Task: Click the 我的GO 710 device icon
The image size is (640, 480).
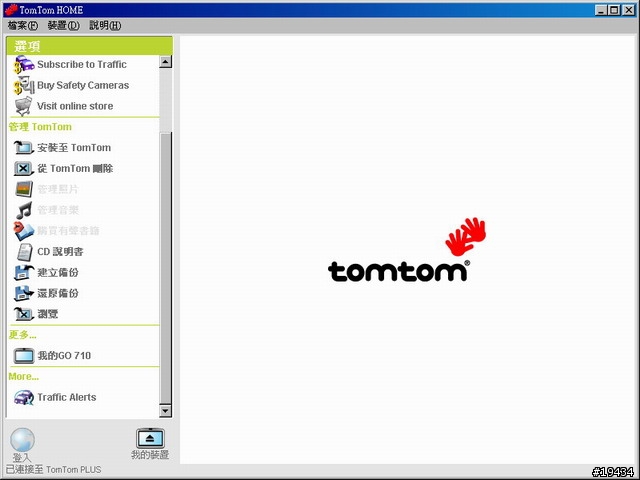Action: (x=24, y=356)
